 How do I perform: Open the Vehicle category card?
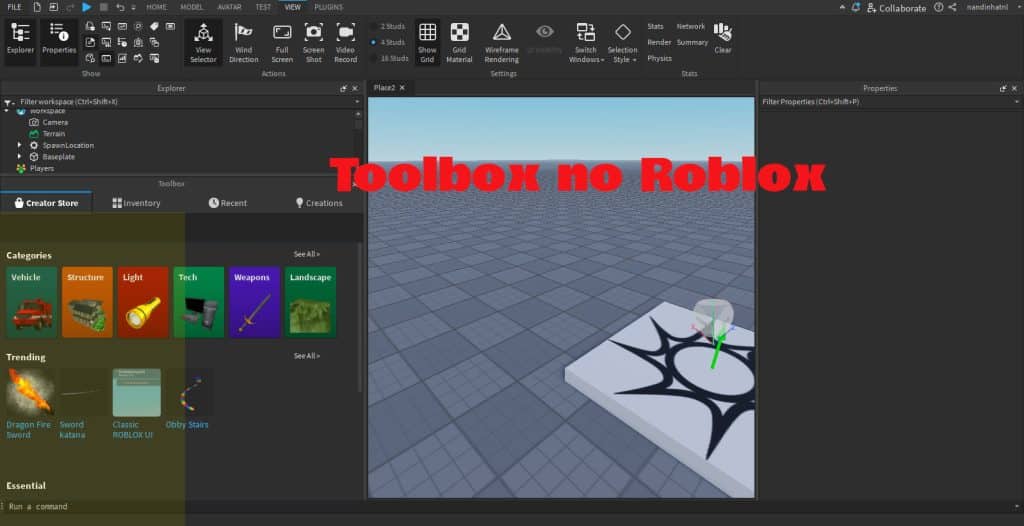[x=32, y=302]
